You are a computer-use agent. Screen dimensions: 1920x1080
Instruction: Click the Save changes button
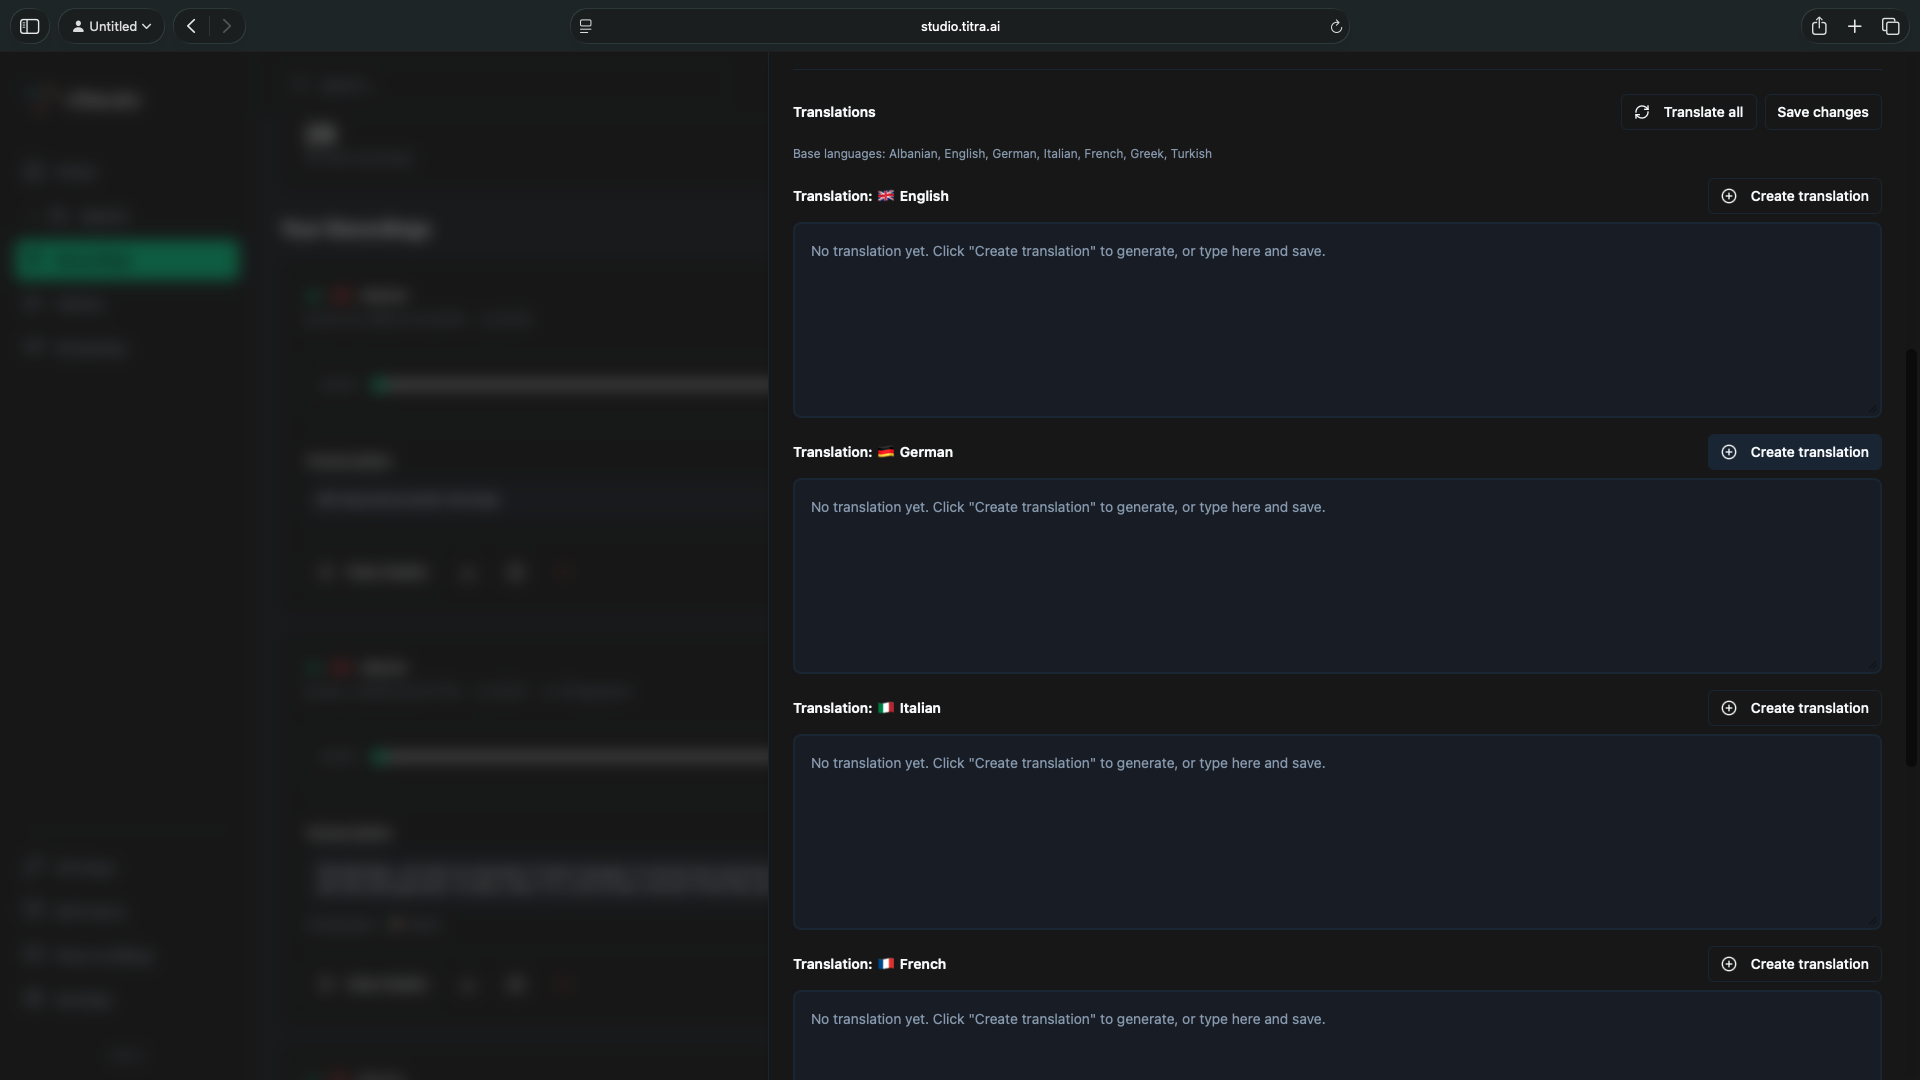[x=1822, y=112]
